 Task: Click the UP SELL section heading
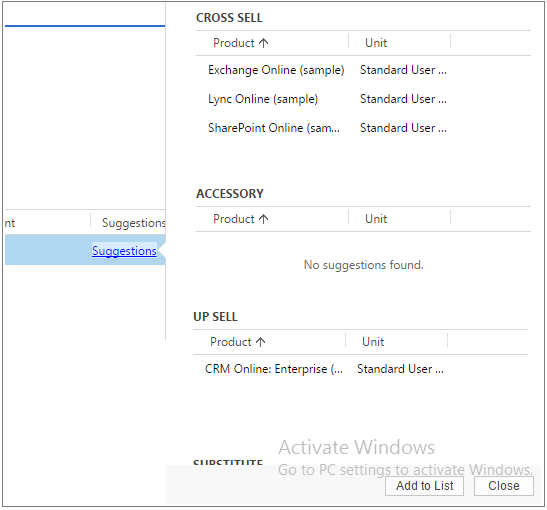(x=215, y=317)
